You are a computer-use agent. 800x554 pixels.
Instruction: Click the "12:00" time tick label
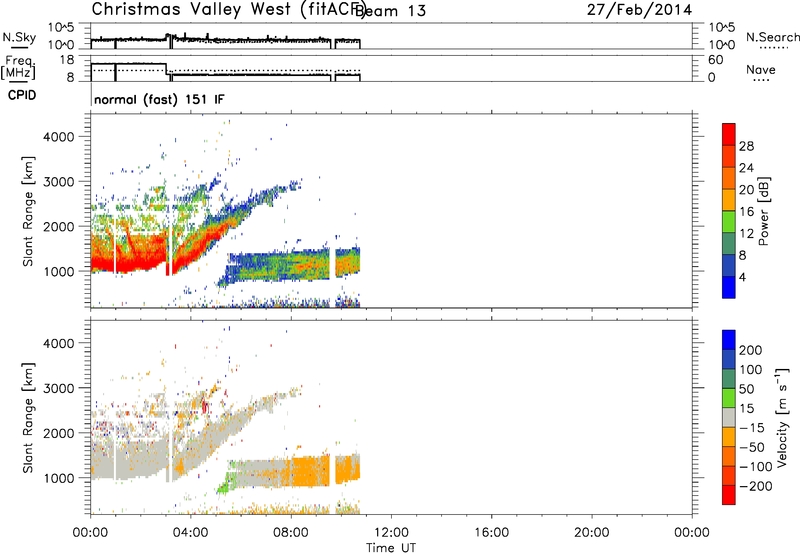point(391,533)
